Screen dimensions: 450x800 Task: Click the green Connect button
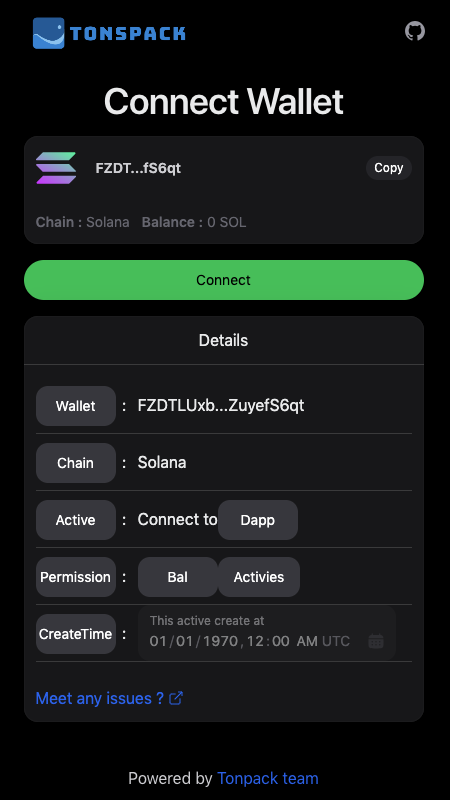pyautogui.click(x=224, y=280)
